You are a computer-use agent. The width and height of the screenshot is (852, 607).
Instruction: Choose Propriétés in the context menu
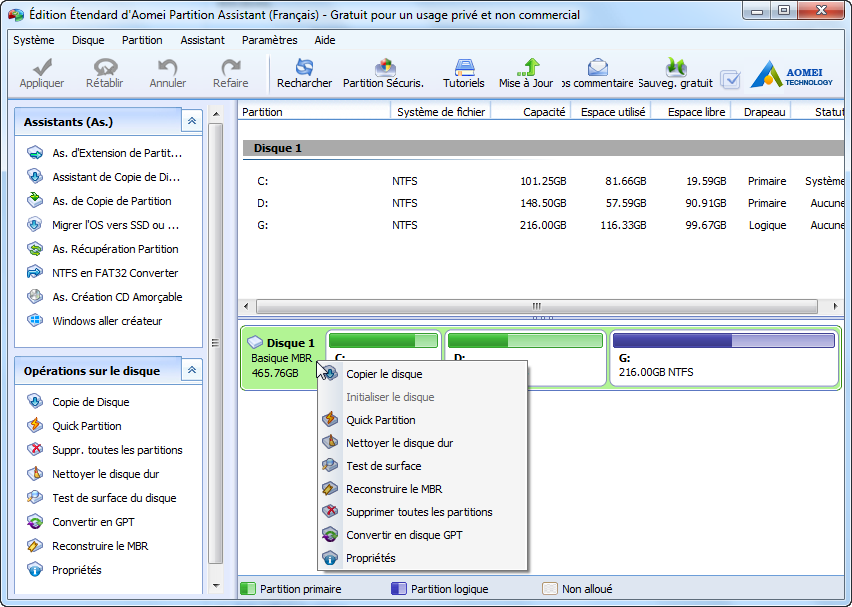coord(423,558)
